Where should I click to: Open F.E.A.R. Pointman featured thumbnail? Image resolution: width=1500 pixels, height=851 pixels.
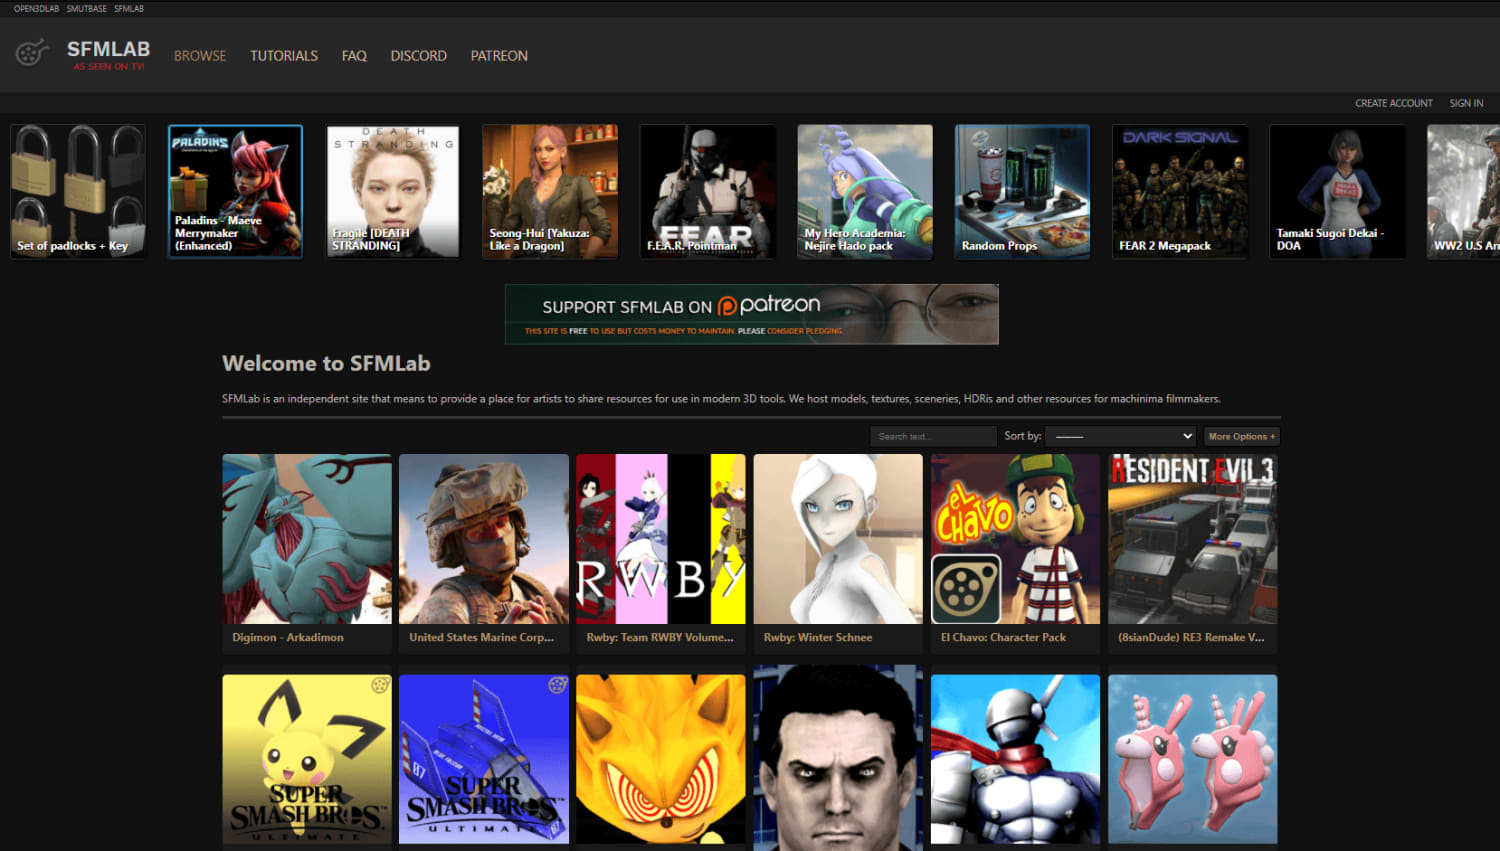pyautogui.click(x=707, y=192)
